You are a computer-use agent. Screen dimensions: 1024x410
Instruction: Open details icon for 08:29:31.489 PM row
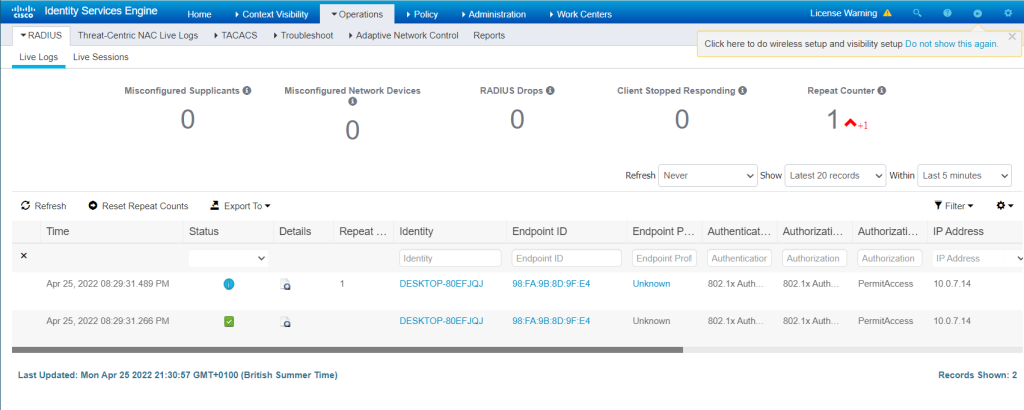pyautogui.click(x=285, y=285)
